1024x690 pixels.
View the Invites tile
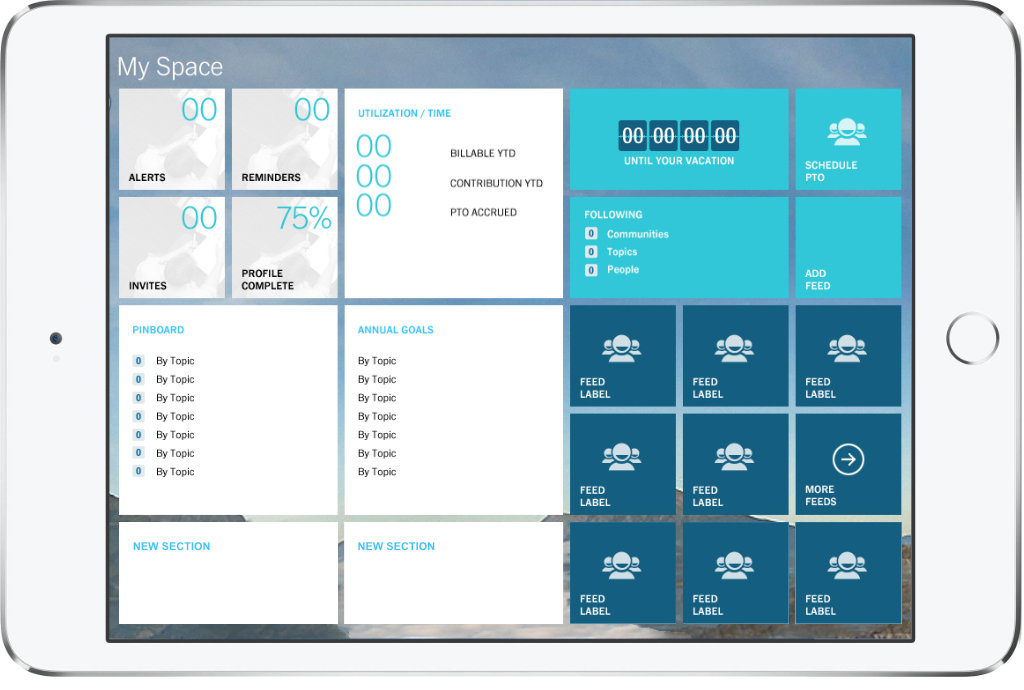172,247
